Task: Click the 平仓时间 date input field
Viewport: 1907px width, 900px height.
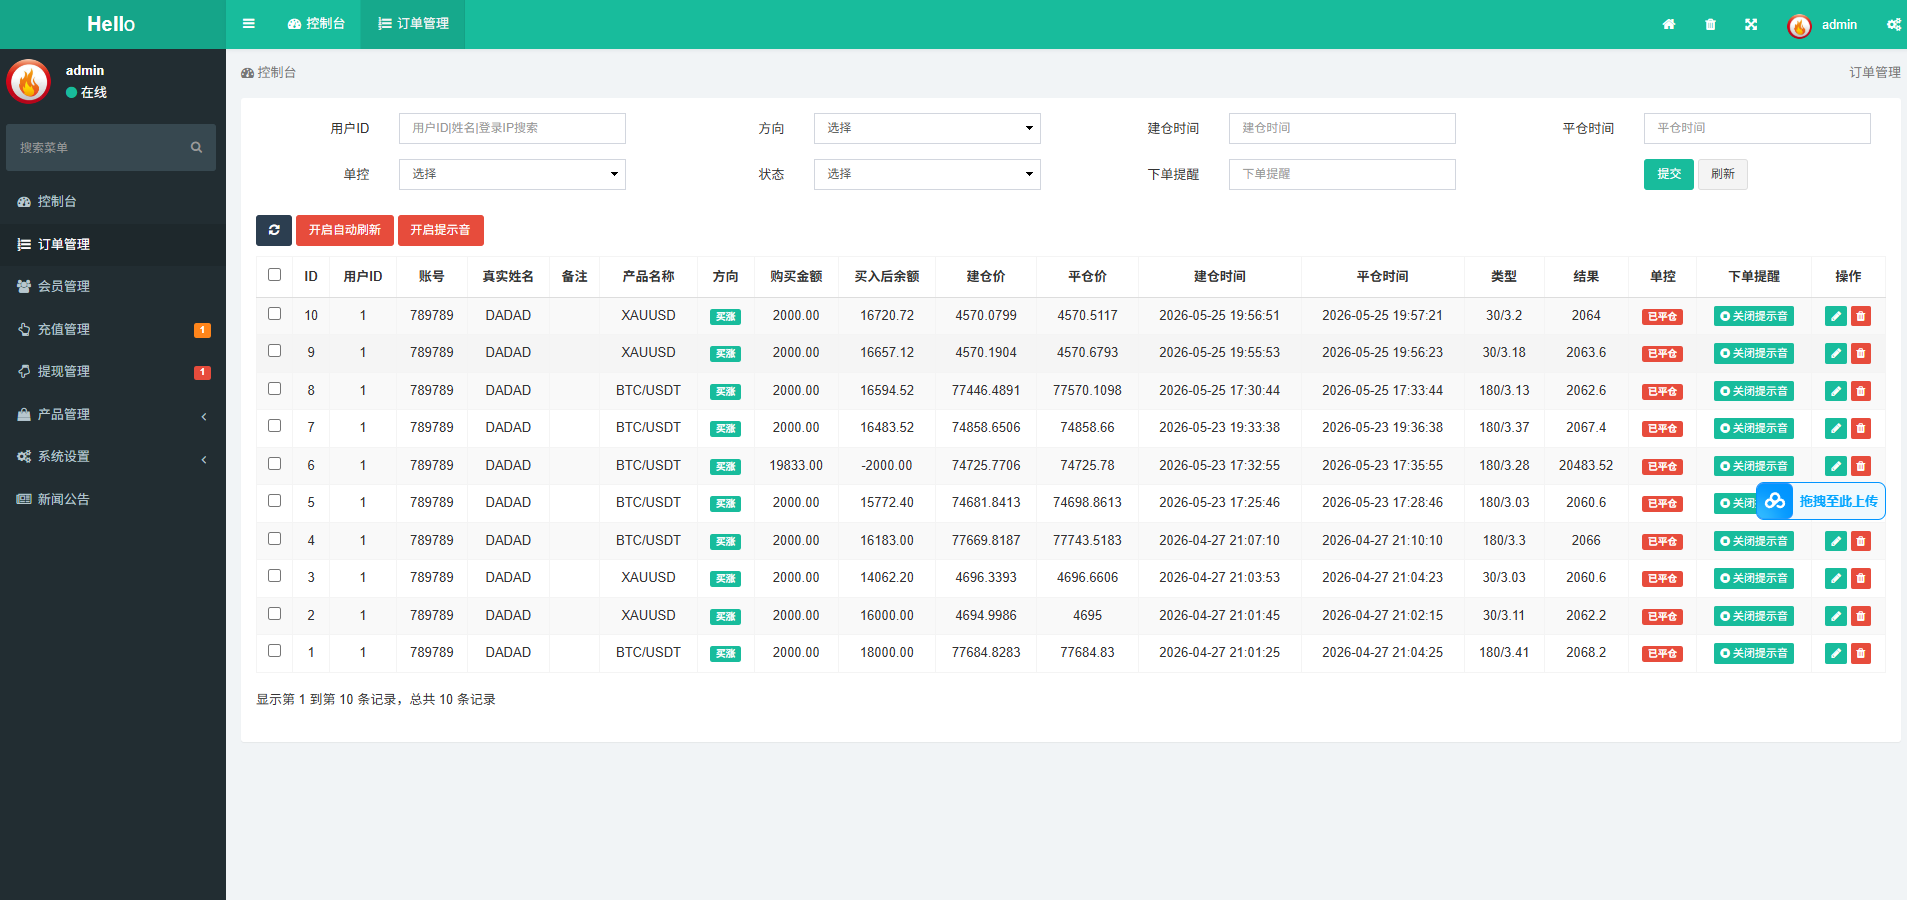Action: coord(1757,128)
